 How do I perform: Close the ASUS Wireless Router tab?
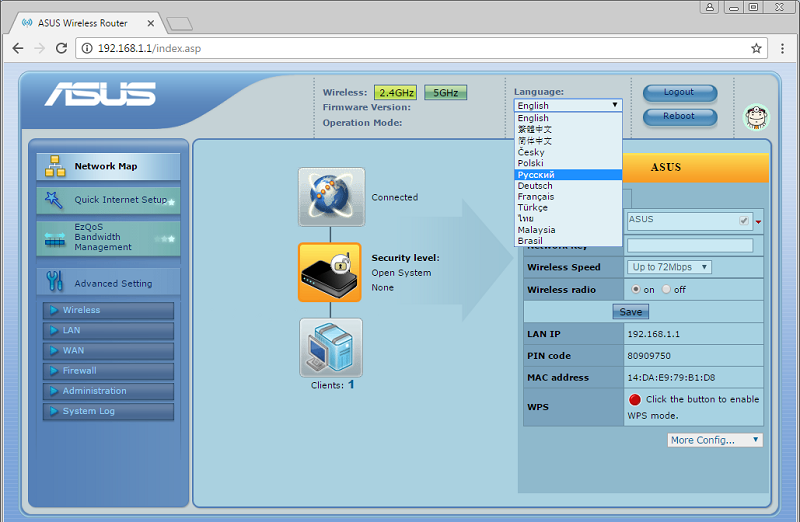pos(151,23)
